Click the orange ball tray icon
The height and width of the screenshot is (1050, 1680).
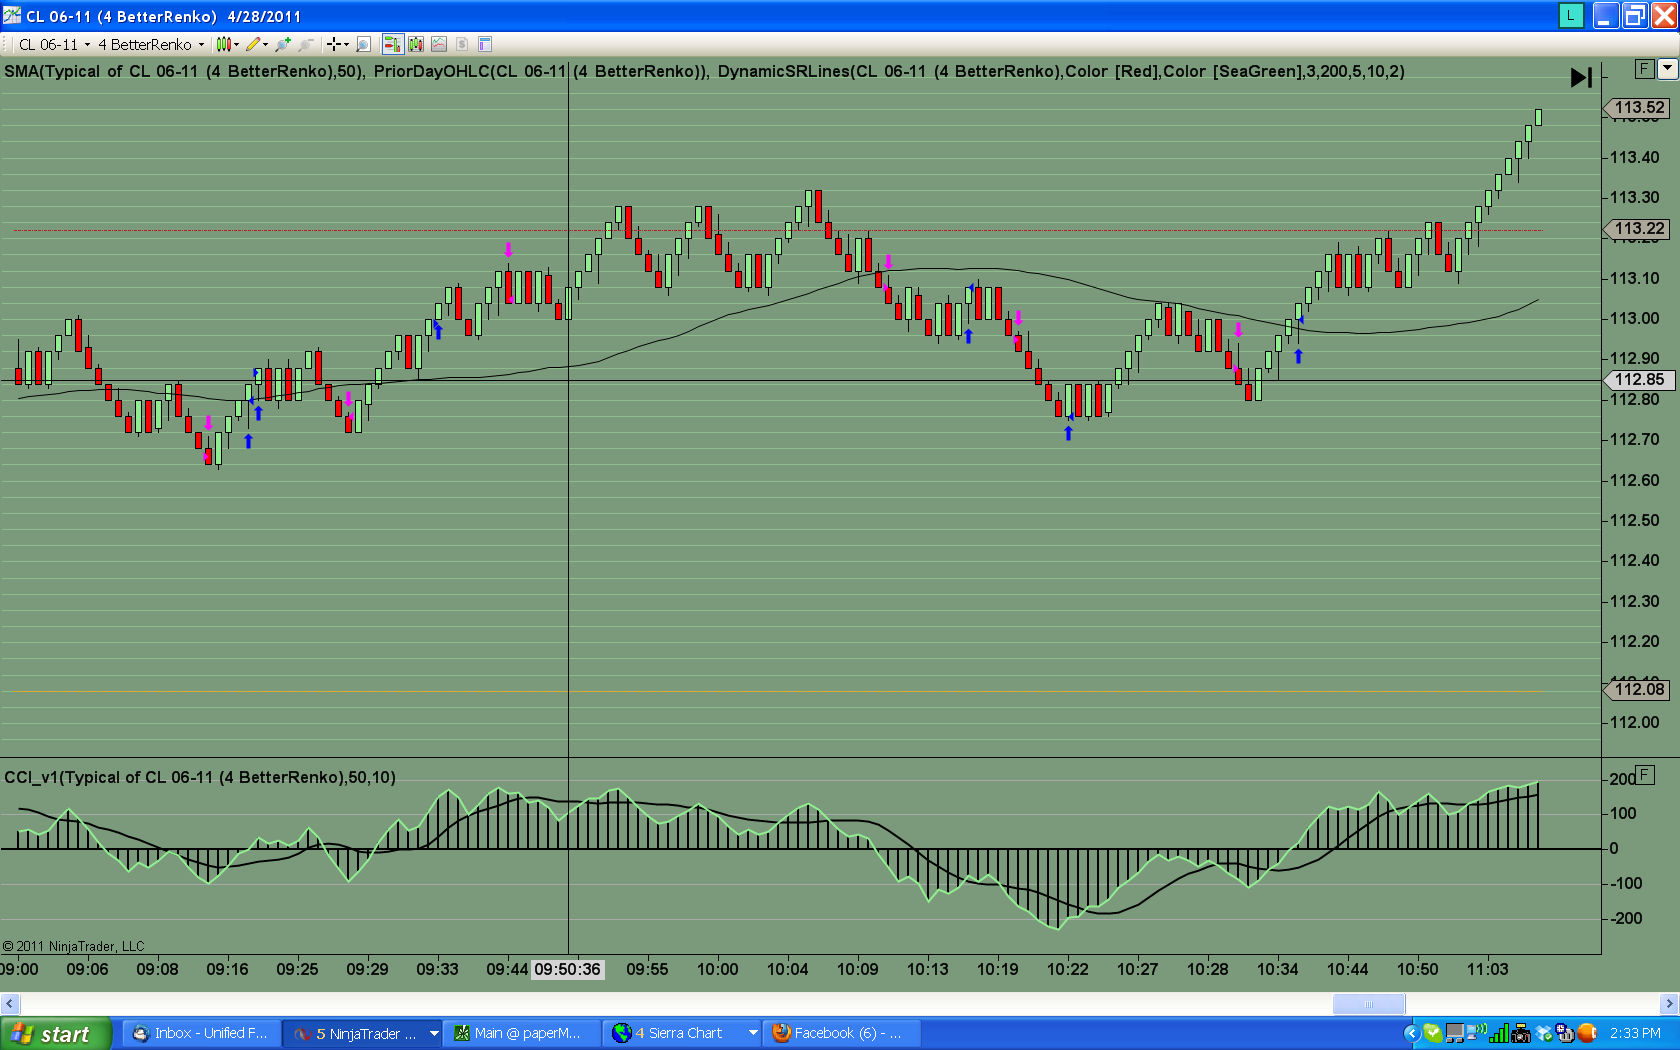(x=1587, y=1034)
